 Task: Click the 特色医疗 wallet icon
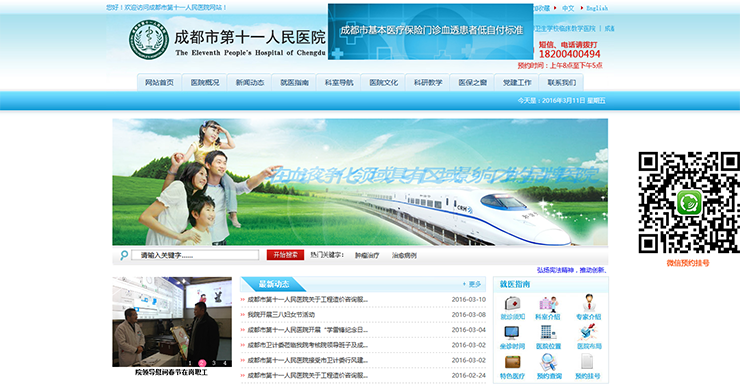[513, 362]
